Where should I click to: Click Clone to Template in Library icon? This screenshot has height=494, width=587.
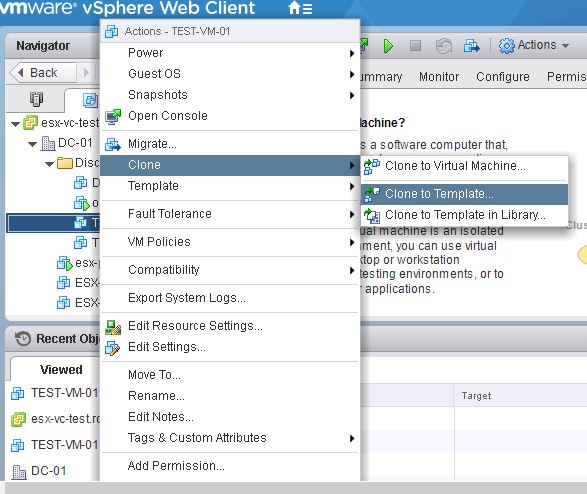coord(372,216)
